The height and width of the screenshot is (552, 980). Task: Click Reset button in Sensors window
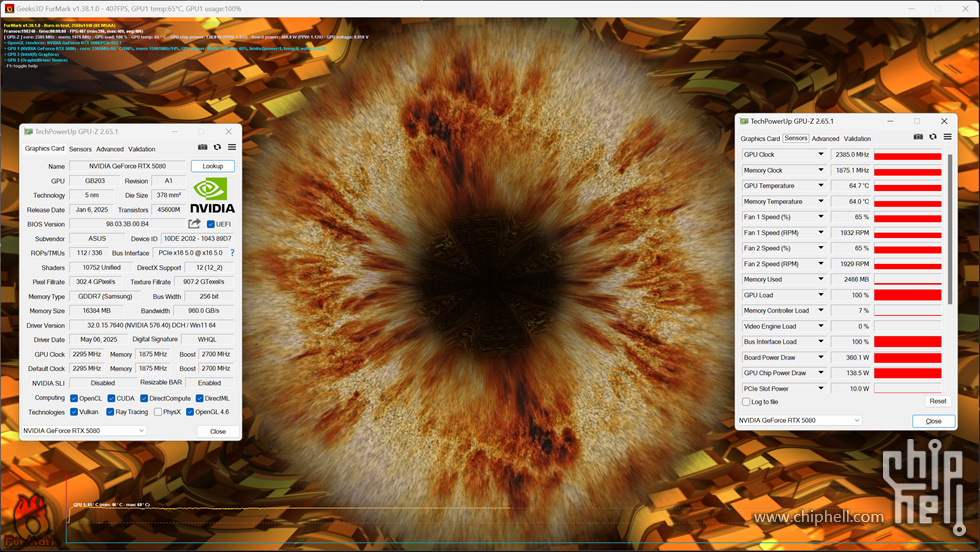coord(938,401)
